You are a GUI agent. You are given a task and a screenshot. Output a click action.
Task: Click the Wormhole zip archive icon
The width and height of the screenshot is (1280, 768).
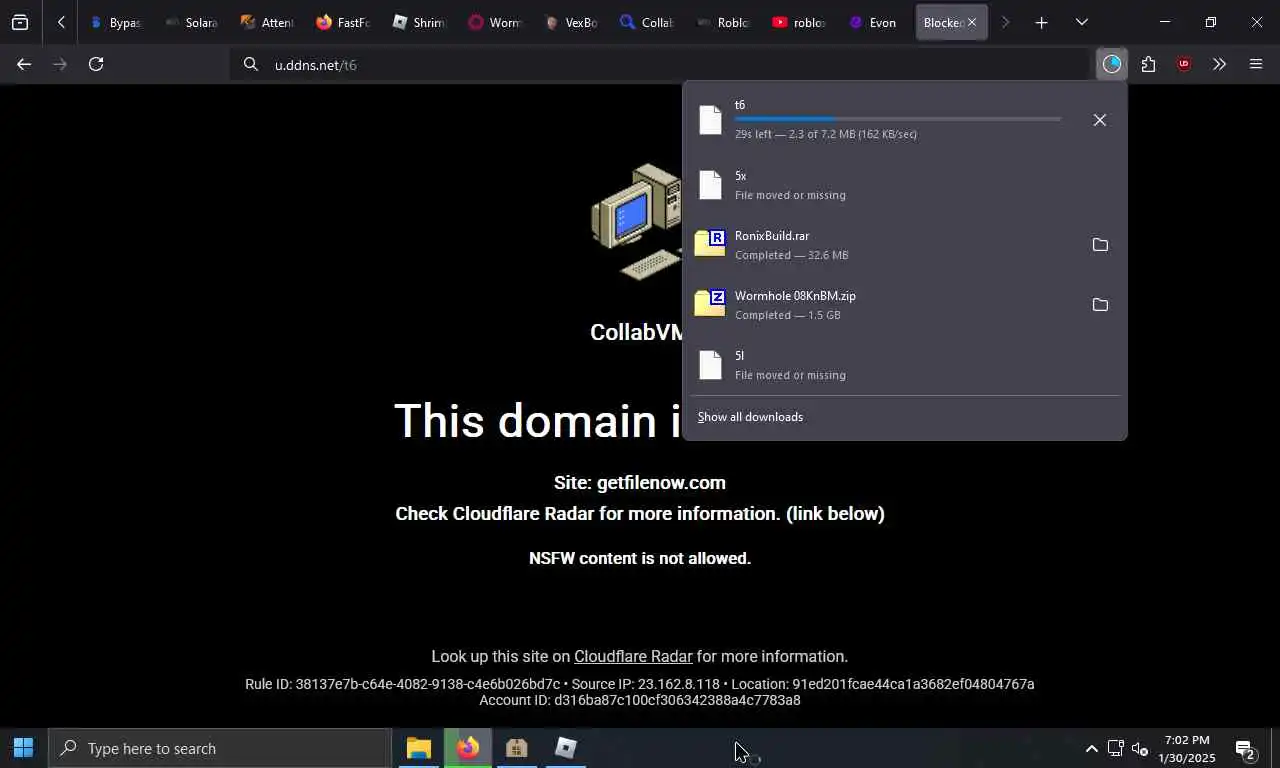[x=710, y=303]
